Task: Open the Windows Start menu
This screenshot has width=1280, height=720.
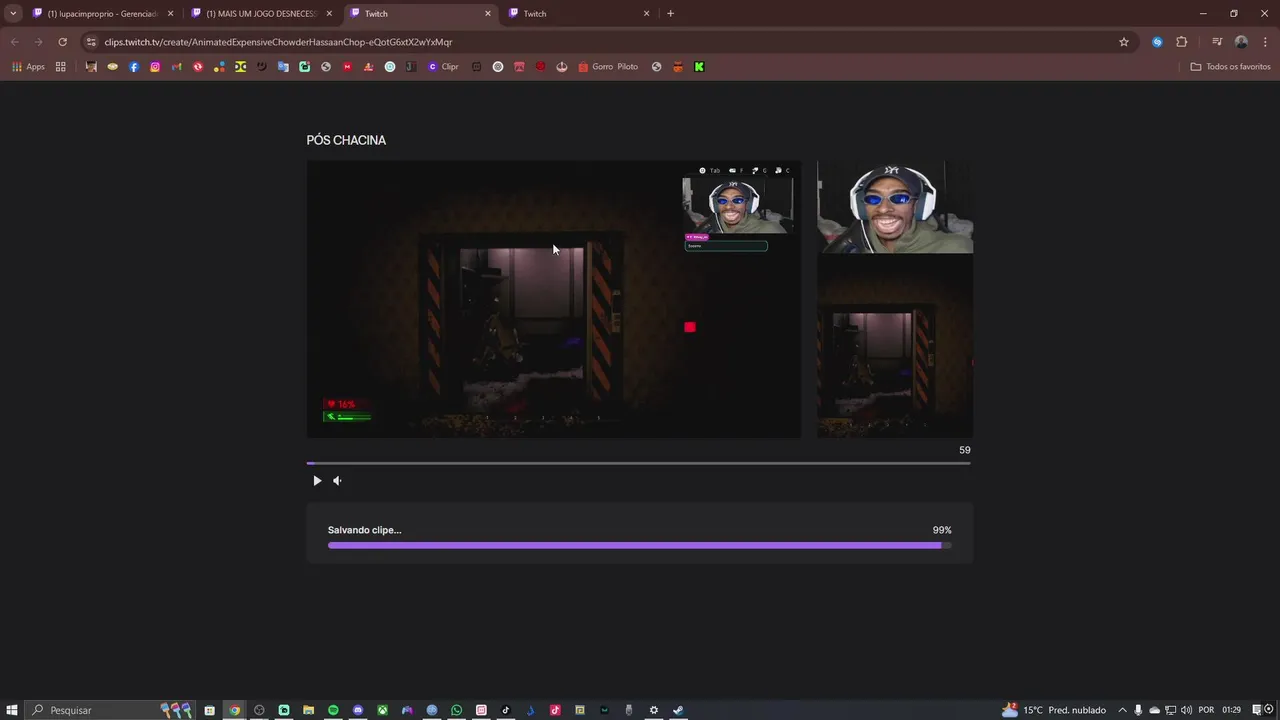Action: pyautogui.click(x=12, y=710)
